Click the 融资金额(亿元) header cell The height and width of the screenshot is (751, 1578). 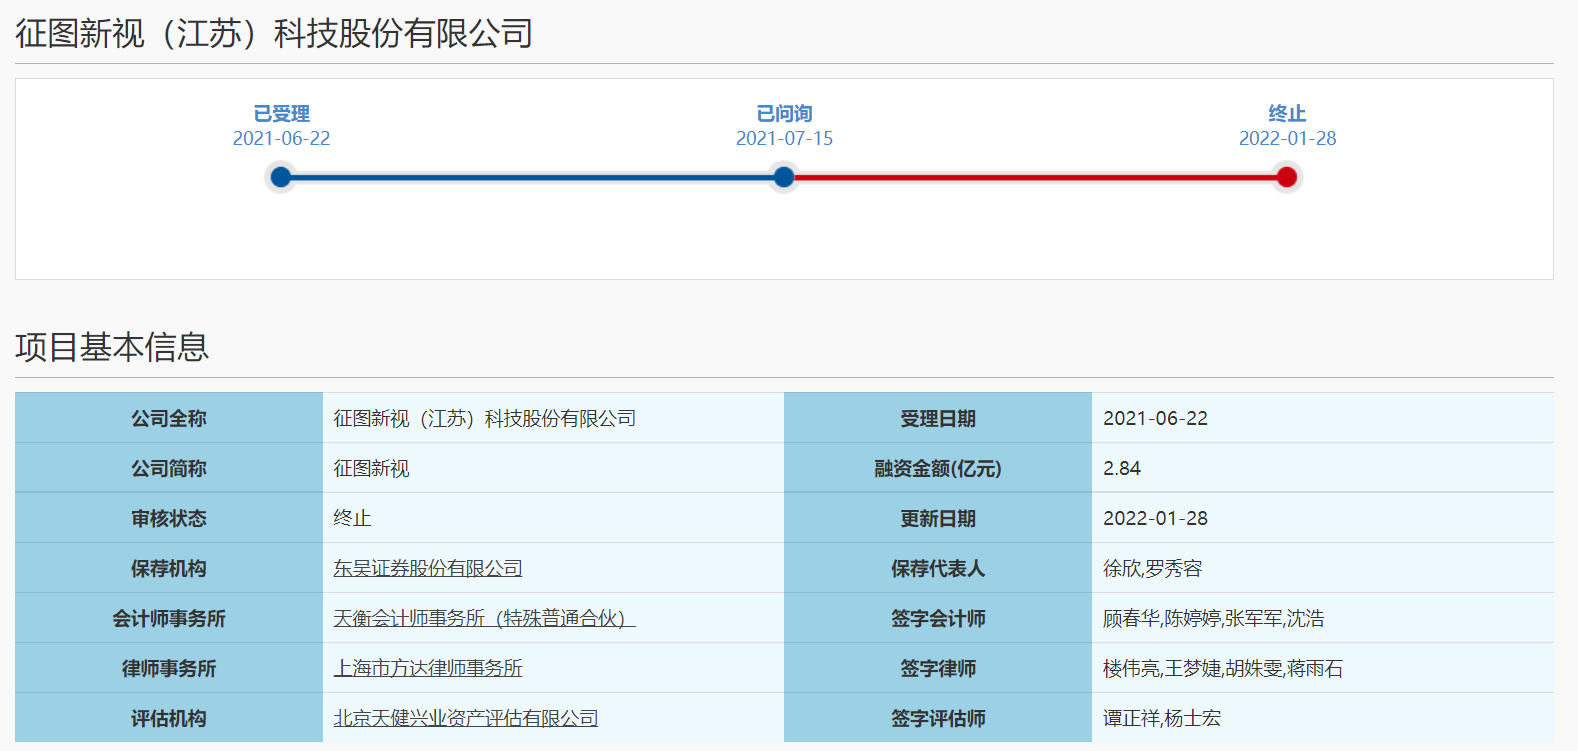click(938, 468)
